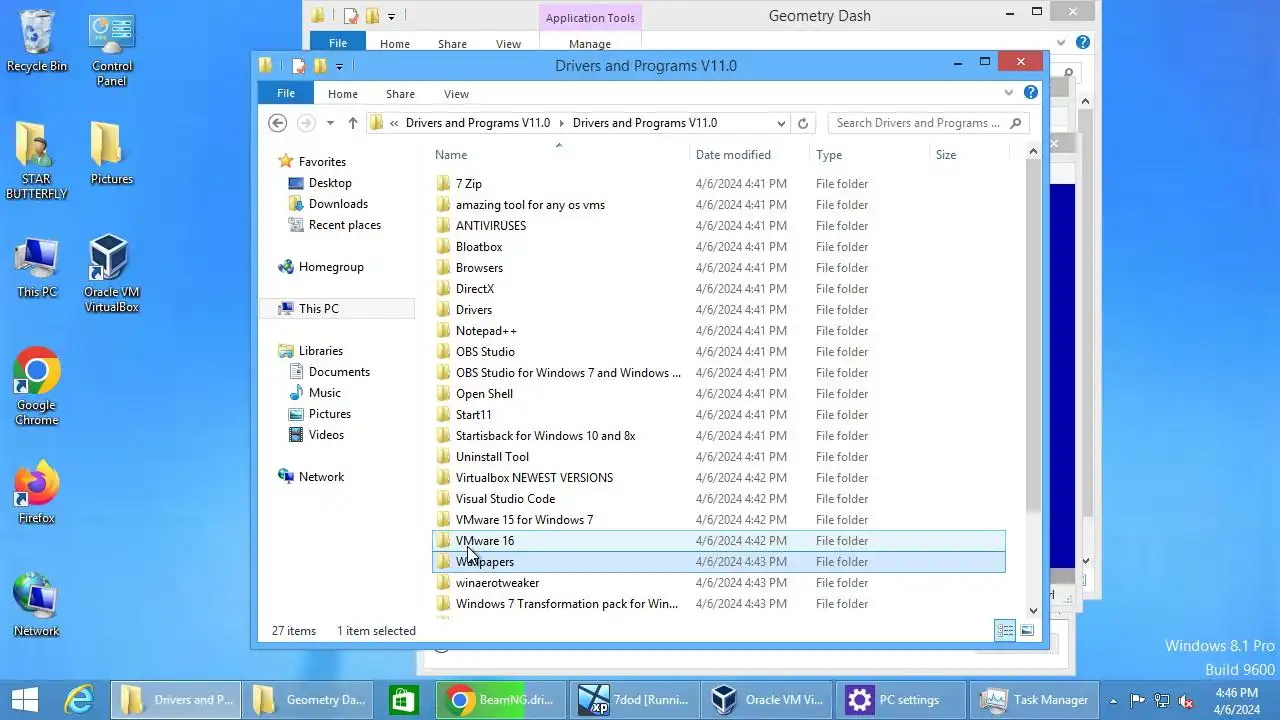Switch to Task Manager on the taskbar

(1035, 700)
